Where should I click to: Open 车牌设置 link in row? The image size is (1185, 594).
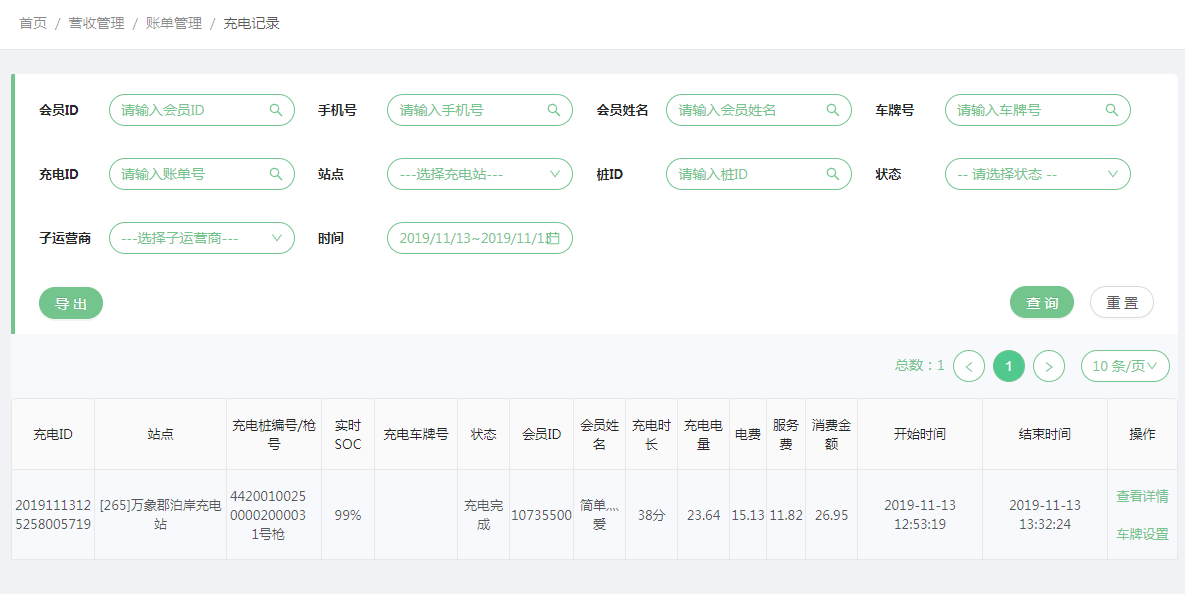pyautogui.click(x=1142, y=534)
